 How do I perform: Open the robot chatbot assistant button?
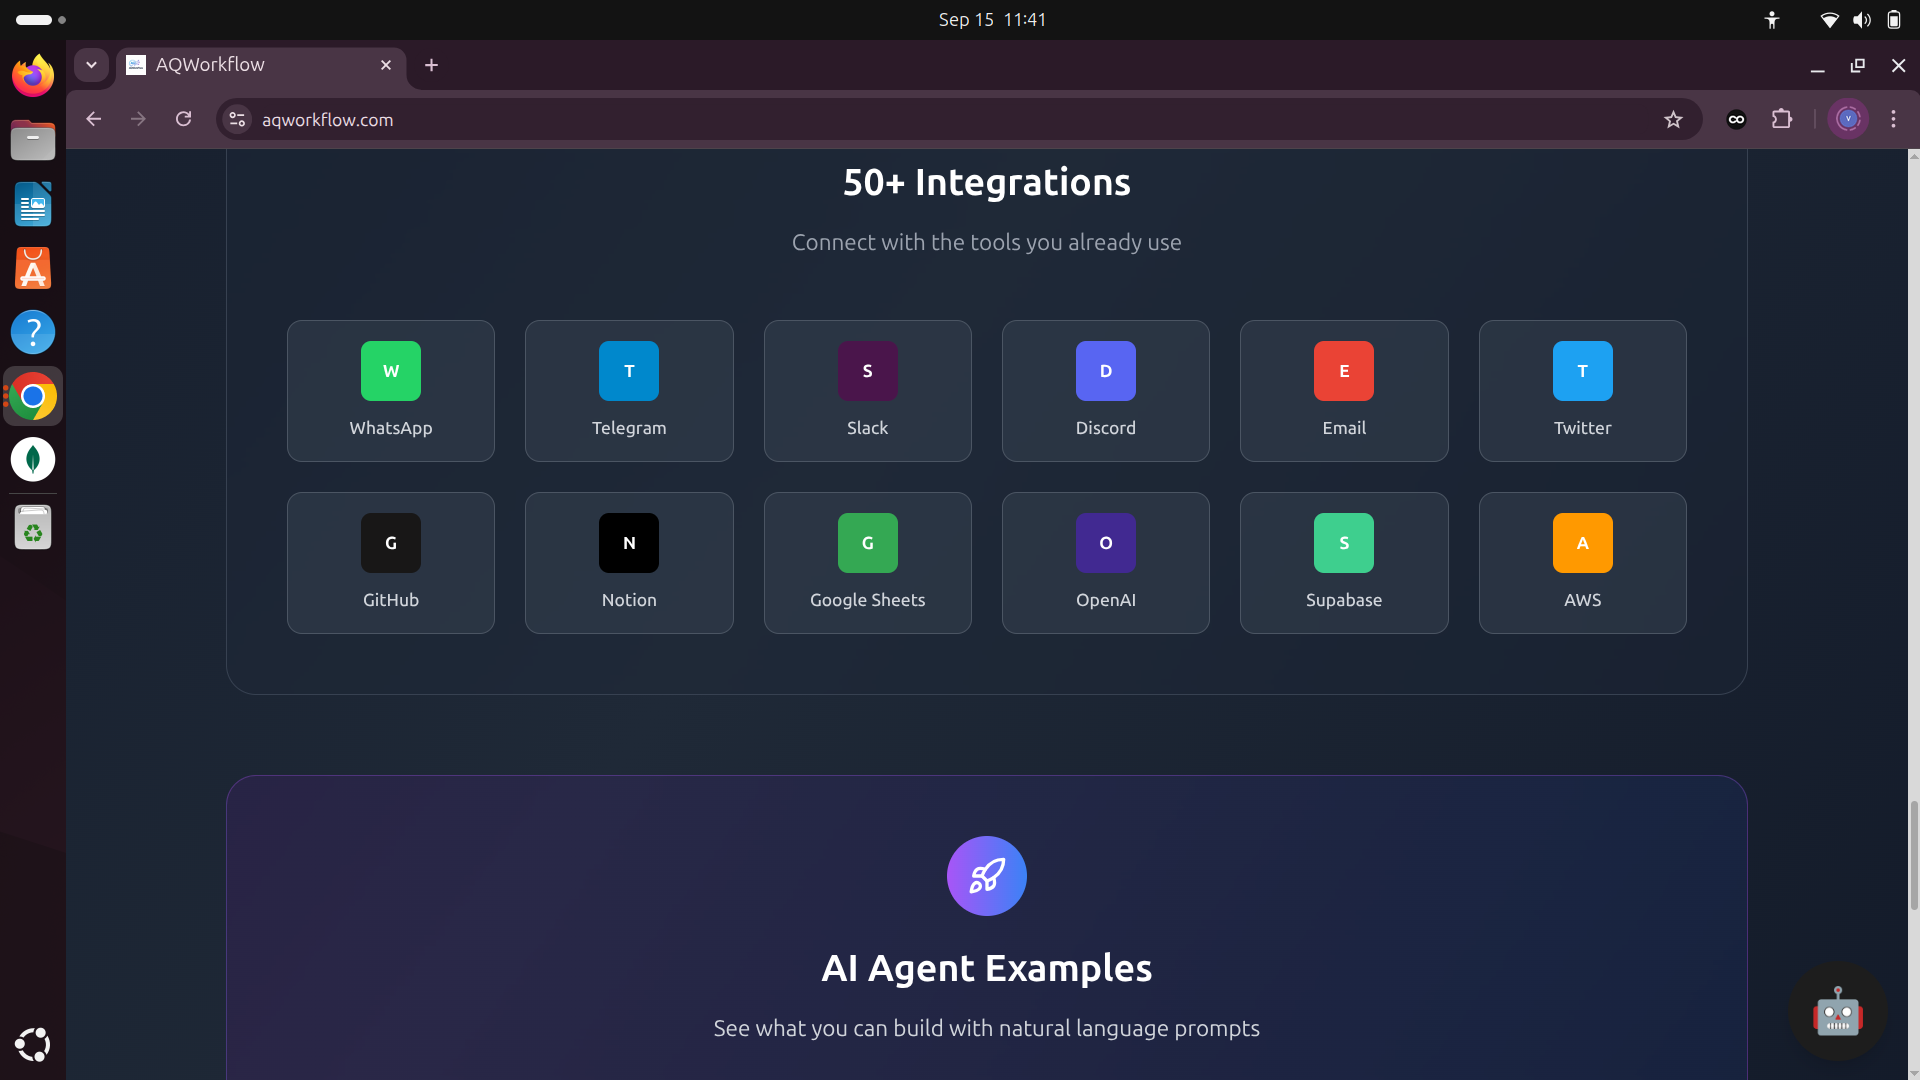click(x=1838, y=1012)
